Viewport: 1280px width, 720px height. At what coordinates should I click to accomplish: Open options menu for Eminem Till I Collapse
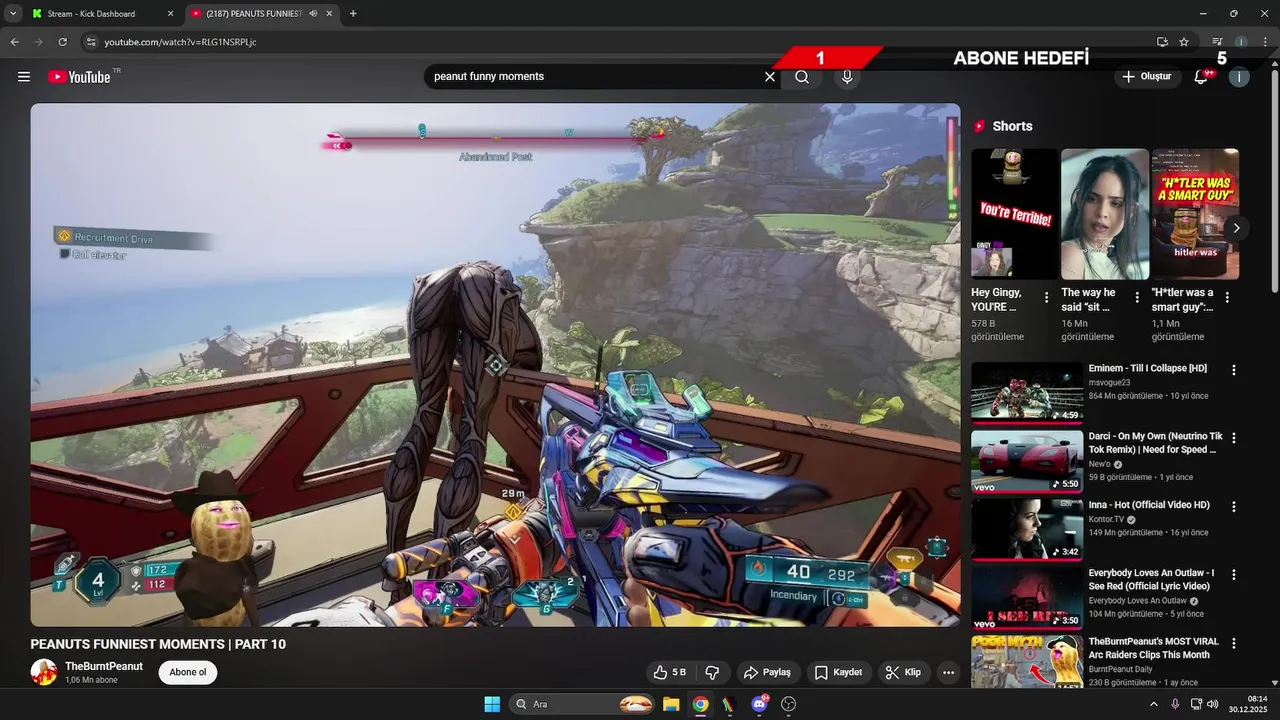click(1234, 370)
